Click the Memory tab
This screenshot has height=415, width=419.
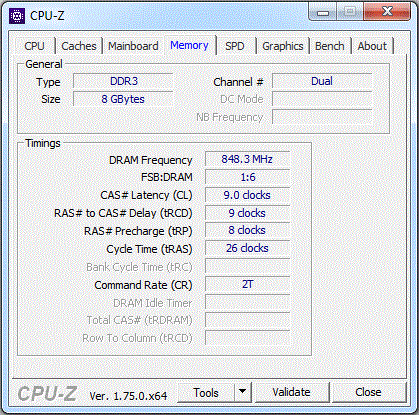(x=189, y=45)
